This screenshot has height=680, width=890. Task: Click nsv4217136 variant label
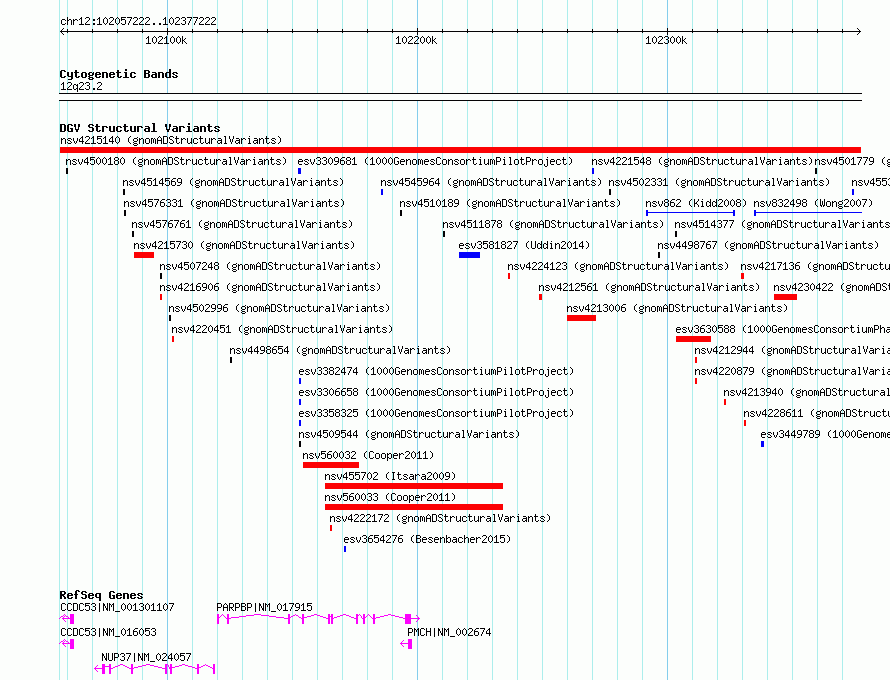click(x=815, y=266)
